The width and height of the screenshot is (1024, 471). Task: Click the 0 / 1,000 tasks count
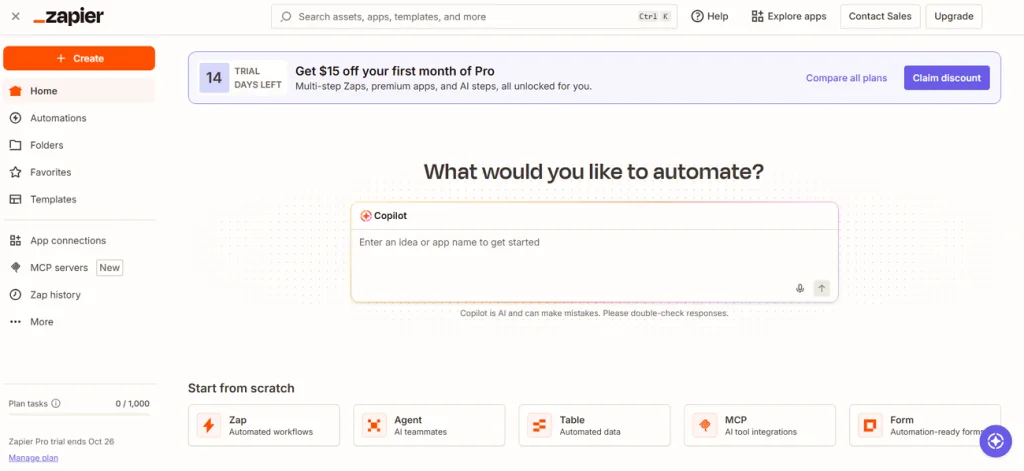[133, 404]
